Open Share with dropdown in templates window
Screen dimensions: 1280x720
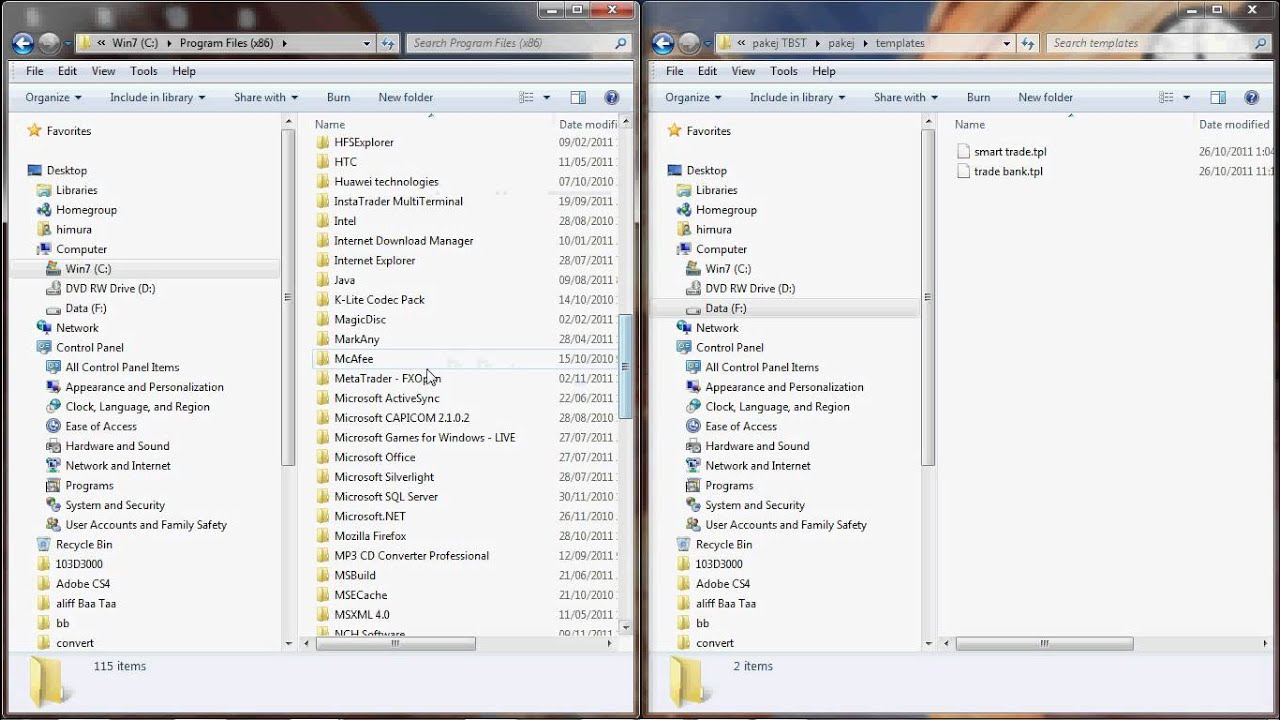coord(906,97)
